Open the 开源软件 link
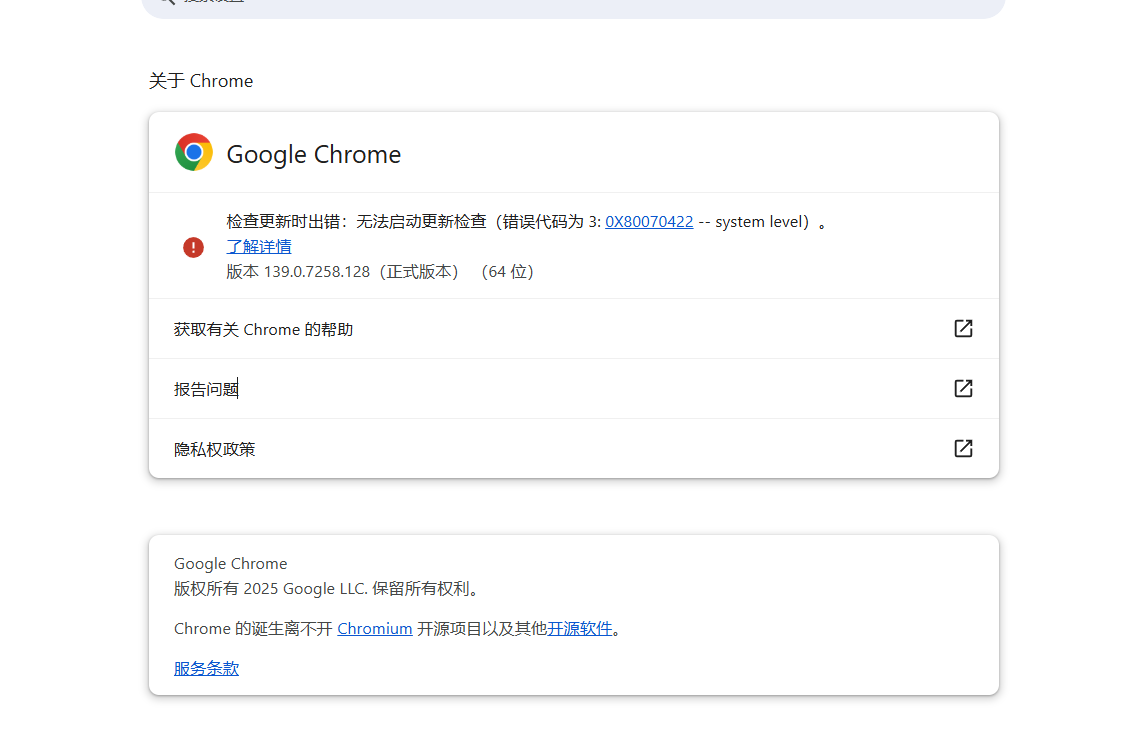Viewport: 1125px width, 740px height. coord(580,629)
